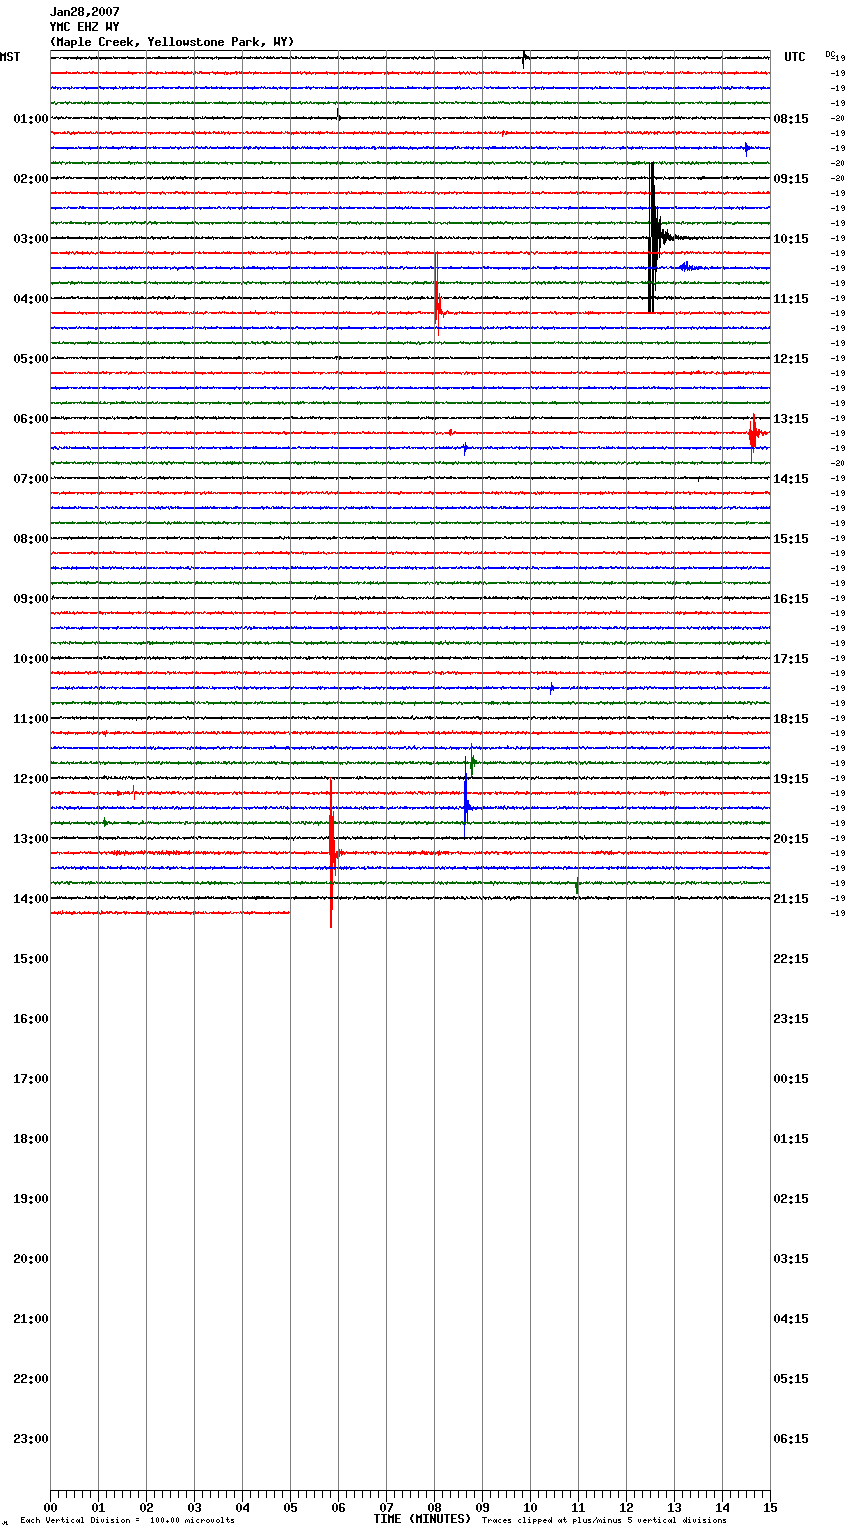Pick the "03:15" UTC time label
Image resolution: width=850 pixels, height=1534 pixels.
click(x=791, y=1259)
